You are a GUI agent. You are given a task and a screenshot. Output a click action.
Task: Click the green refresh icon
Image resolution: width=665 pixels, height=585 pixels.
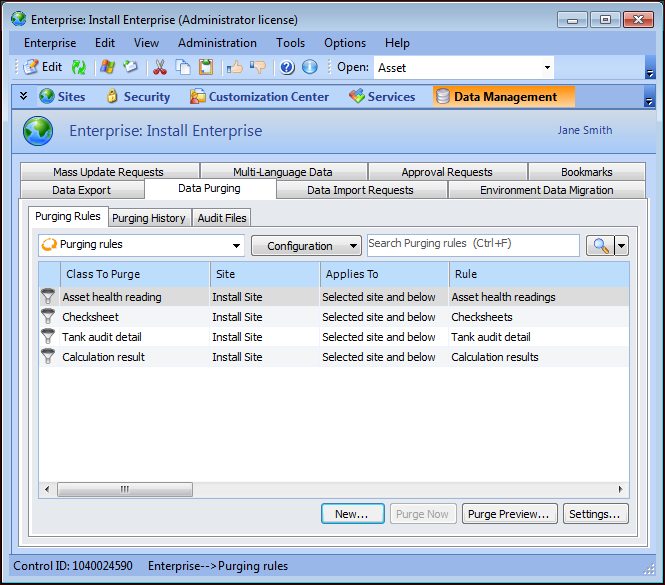coord(78,67)
